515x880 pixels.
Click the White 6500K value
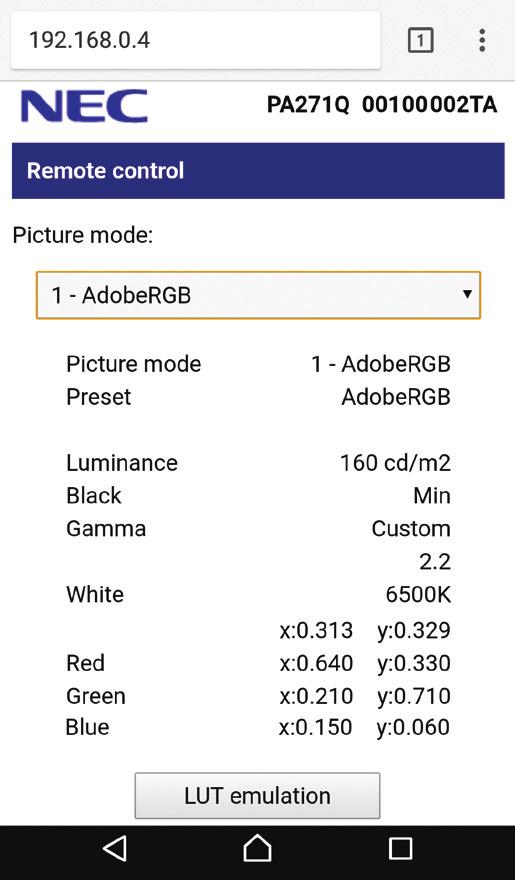pos(418,595)
